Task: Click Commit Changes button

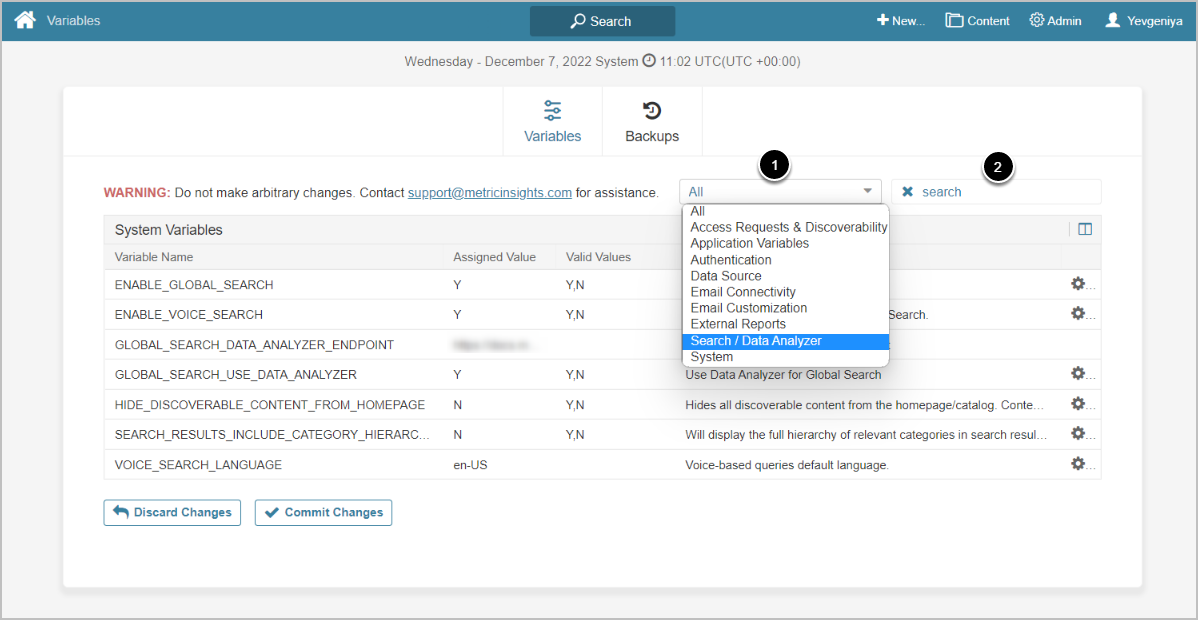Action: [323, 512]
